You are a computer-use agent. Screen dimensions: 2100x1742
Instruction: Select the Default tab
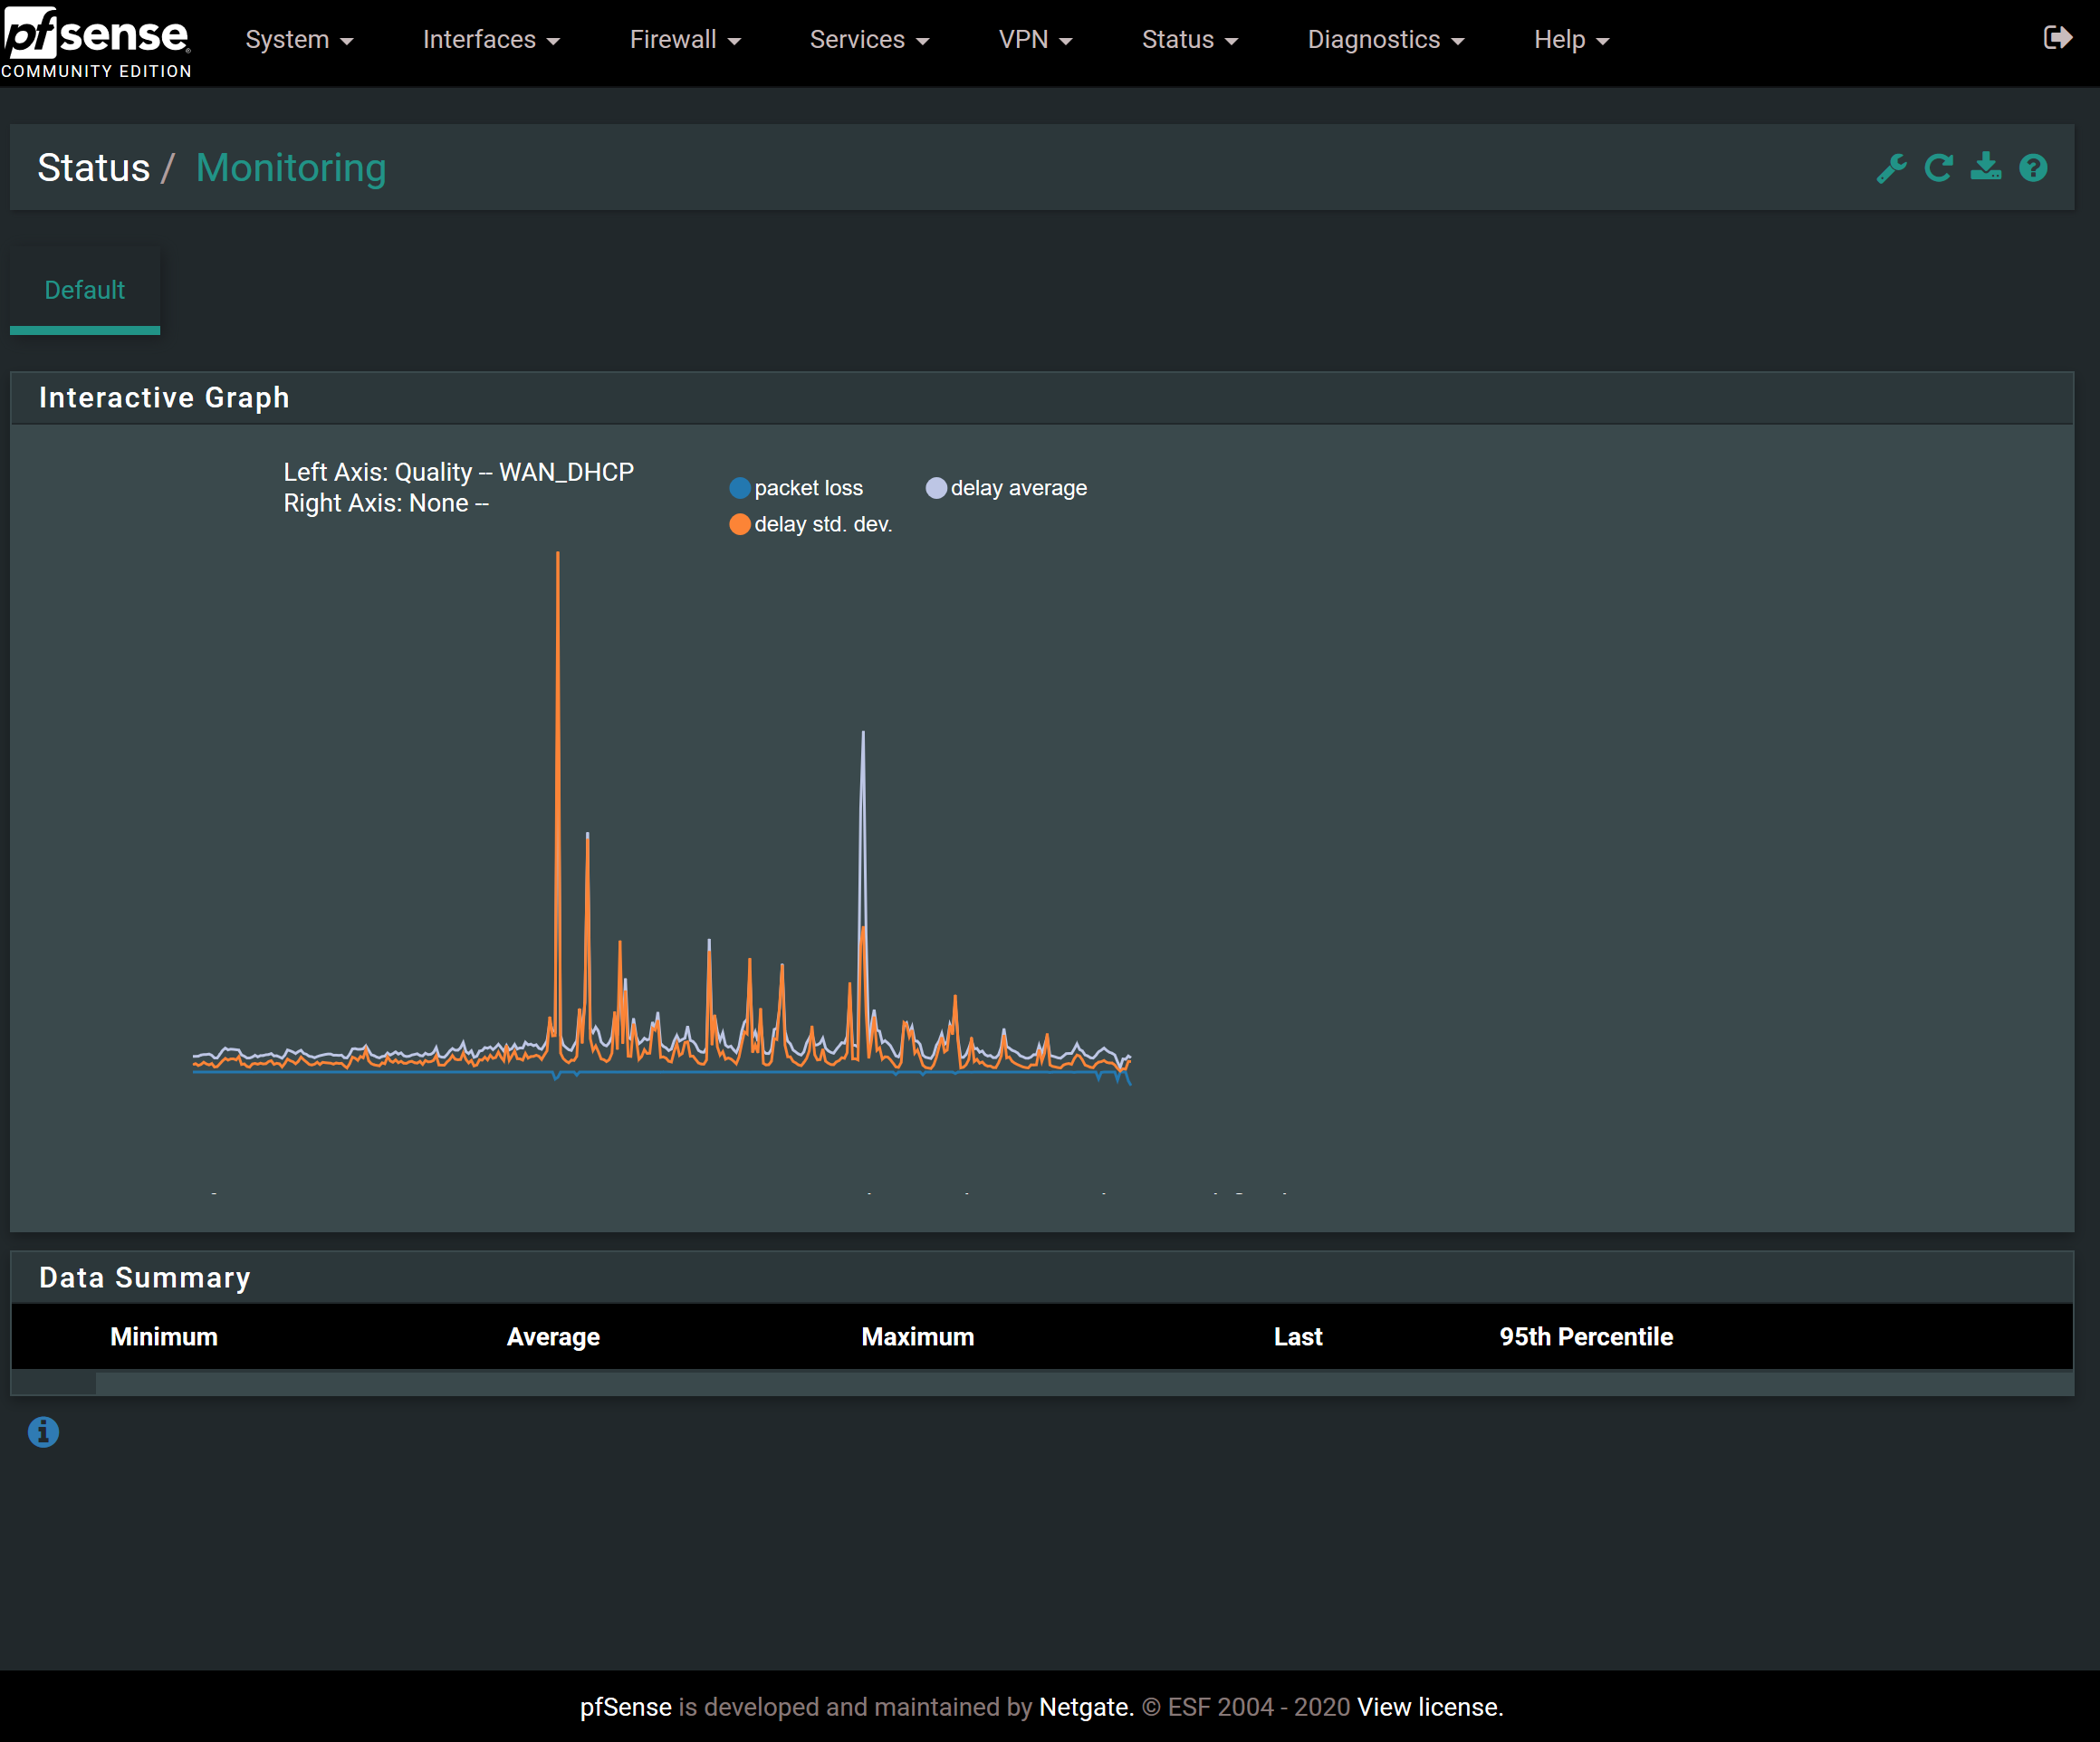click(84, 290)
